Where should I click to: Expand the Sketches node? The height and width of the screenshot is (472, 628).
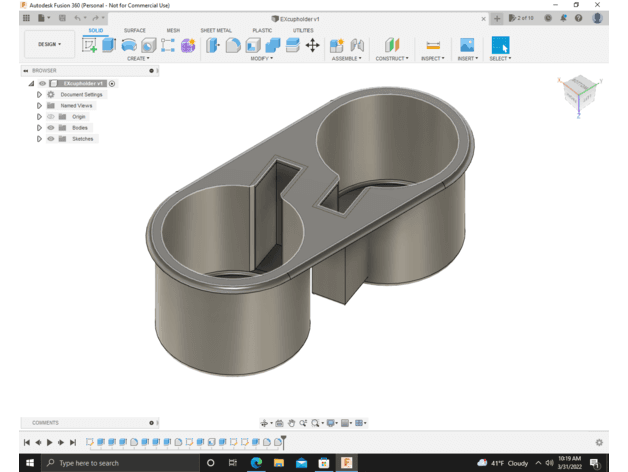pos(39,139)
